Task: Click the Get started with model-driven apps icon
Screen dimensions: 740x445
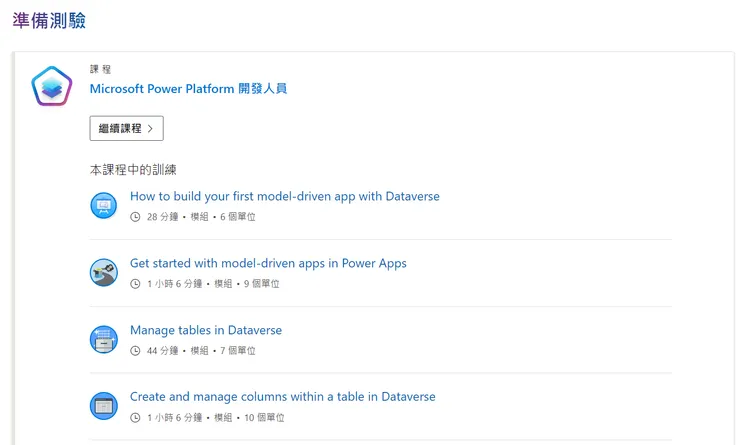Action: point(104,273)
